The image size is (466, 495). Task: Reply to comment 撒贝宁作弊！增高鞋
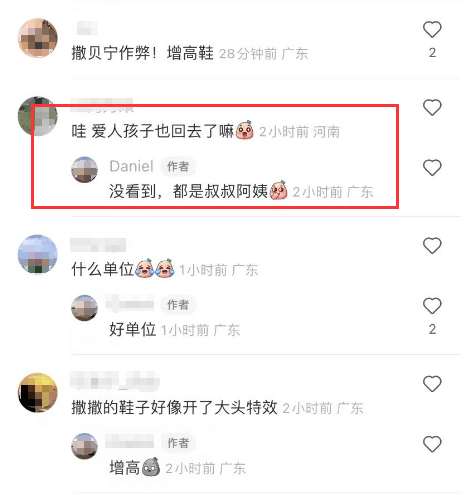[142, 53]
